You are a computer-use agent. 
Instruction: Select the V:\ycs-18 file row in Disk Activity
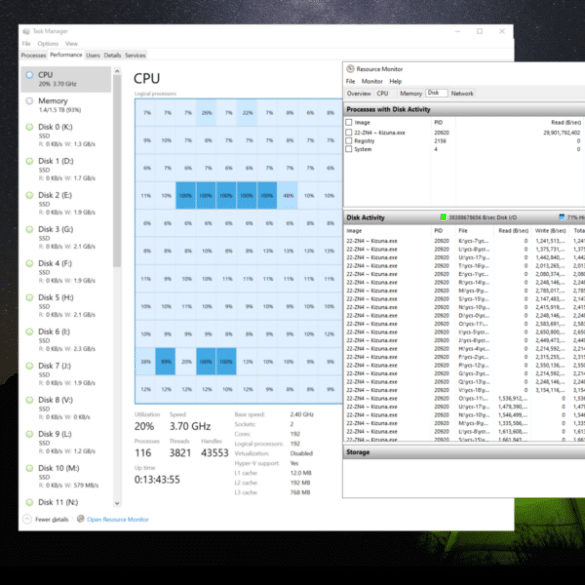tap(464, 390)
